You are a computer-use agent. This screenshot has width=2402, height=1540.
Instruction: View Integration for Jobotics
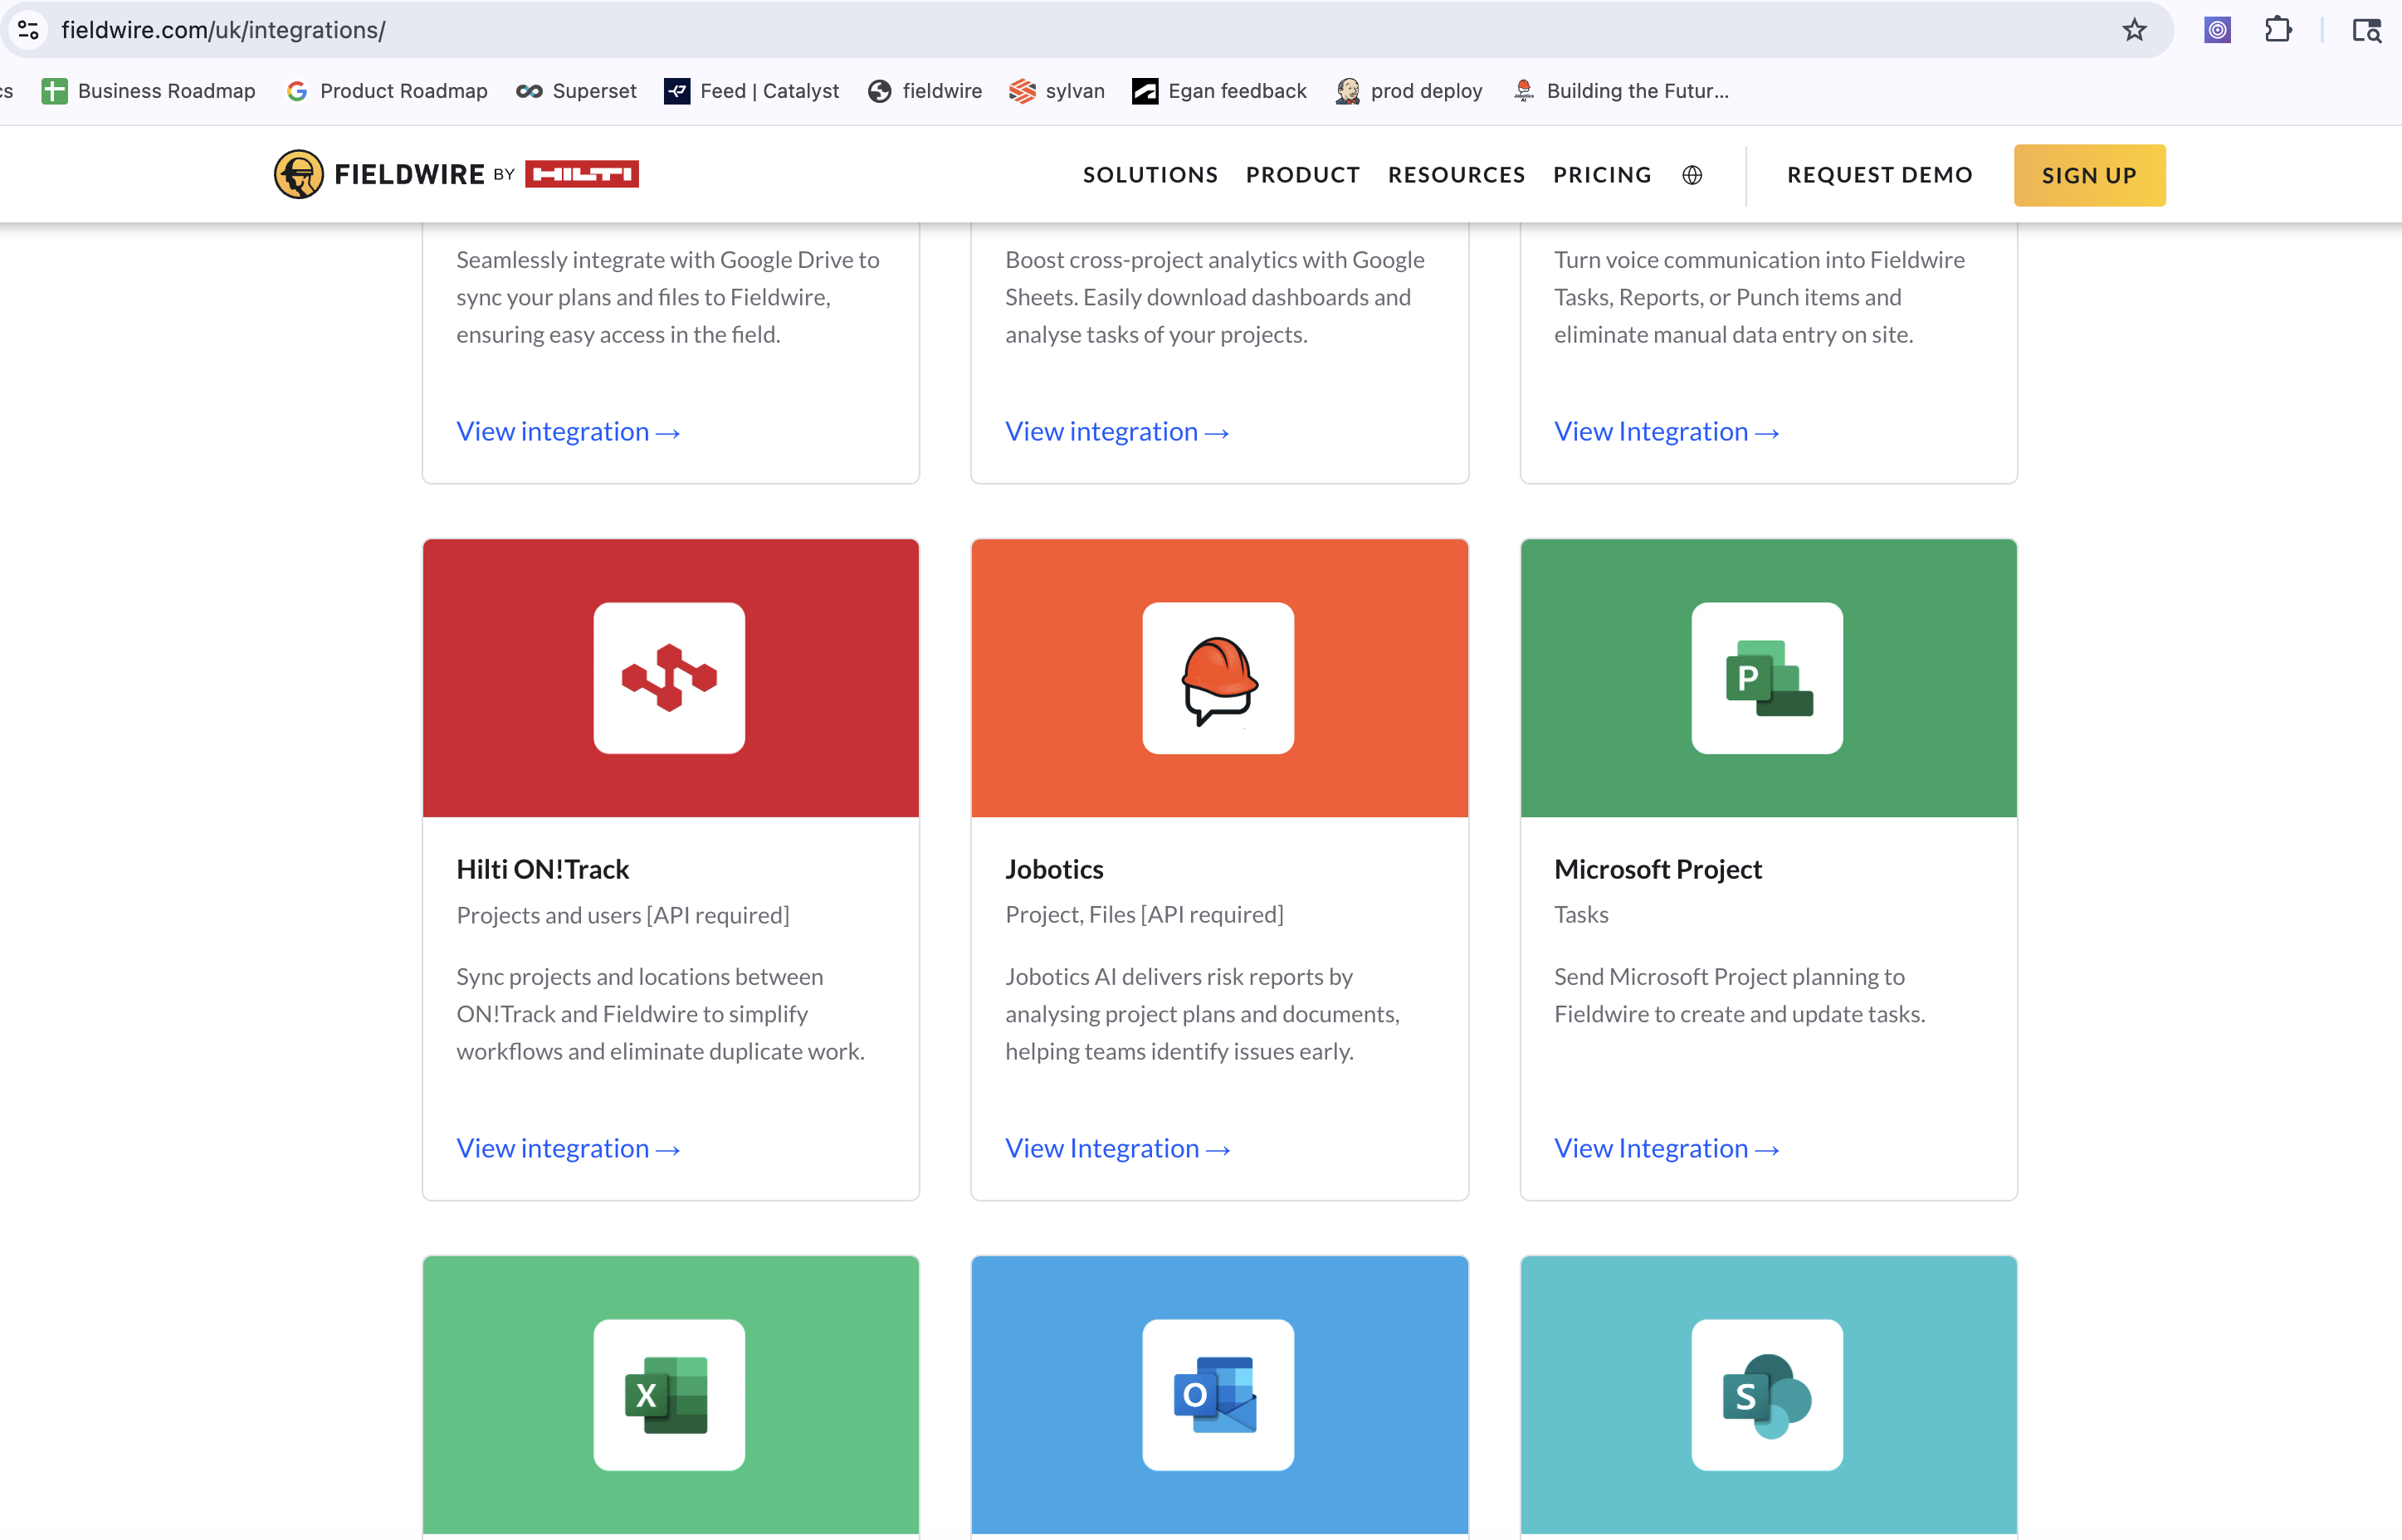coord(1118,1148)
